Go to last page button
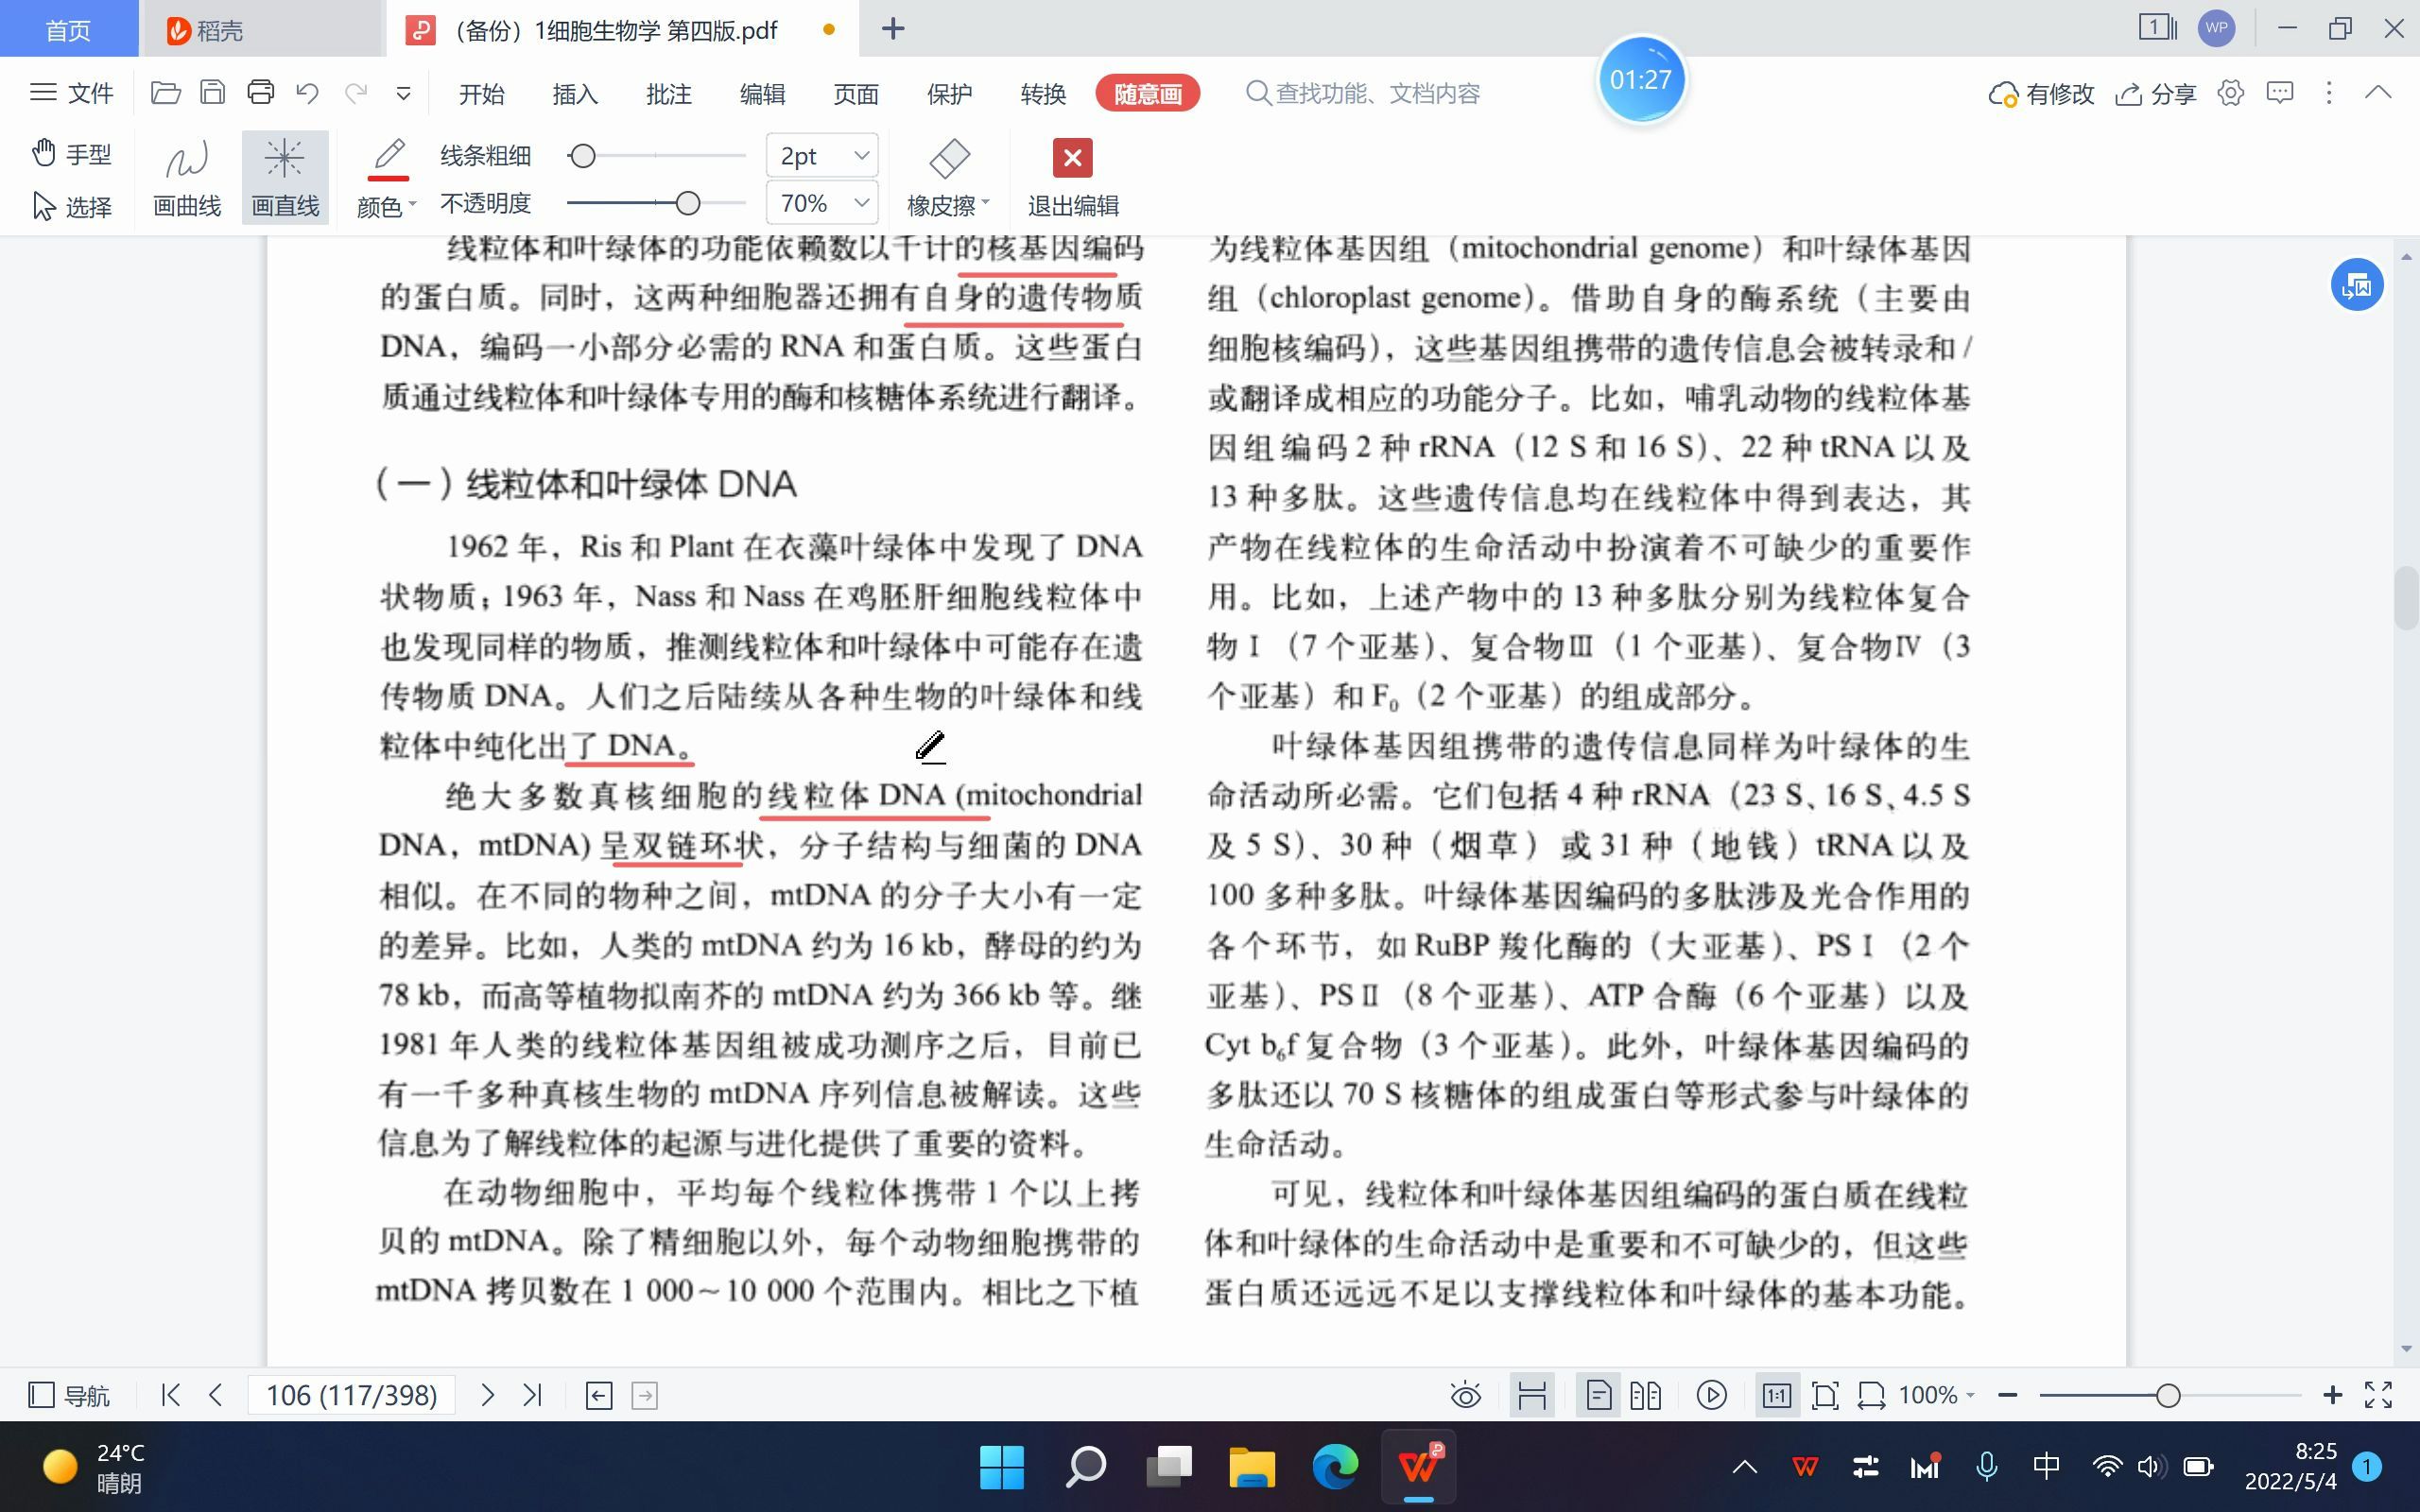The height and width of the screenshot is (1512, 2420). [x=532, y=1395]
